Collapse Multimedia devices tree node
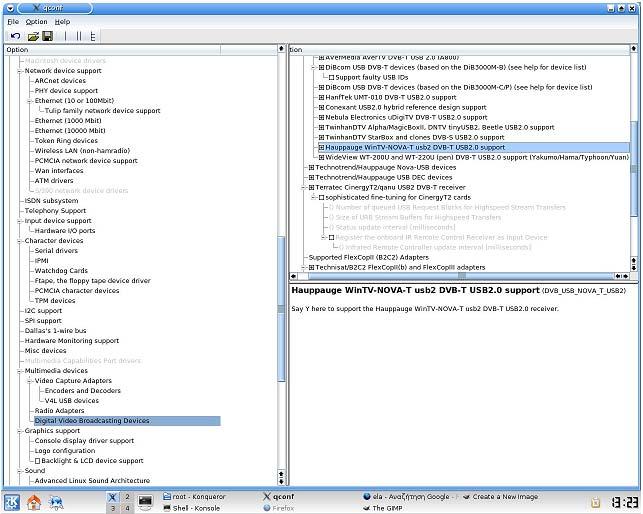The height and width of the screenshot is (514, 643). (19, 371)
